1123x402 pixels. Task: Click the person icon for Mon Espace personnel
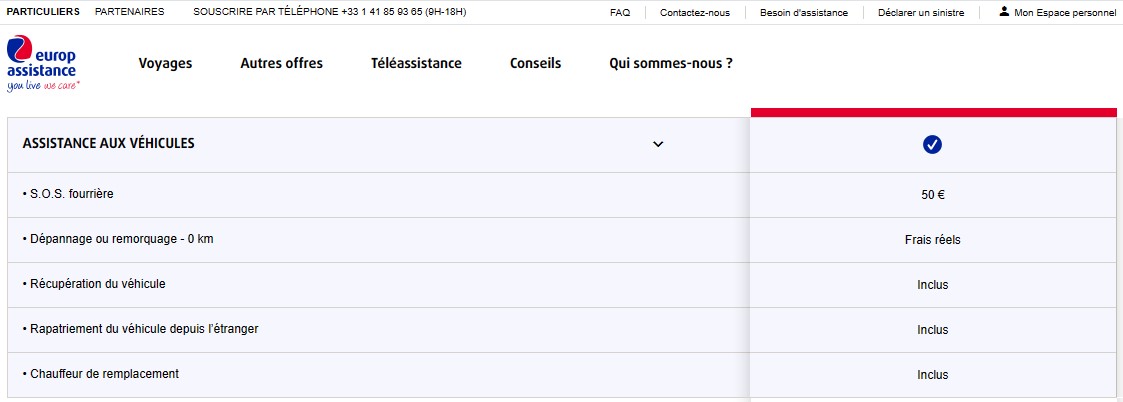pyautogui.click(x=1003, y=12)
